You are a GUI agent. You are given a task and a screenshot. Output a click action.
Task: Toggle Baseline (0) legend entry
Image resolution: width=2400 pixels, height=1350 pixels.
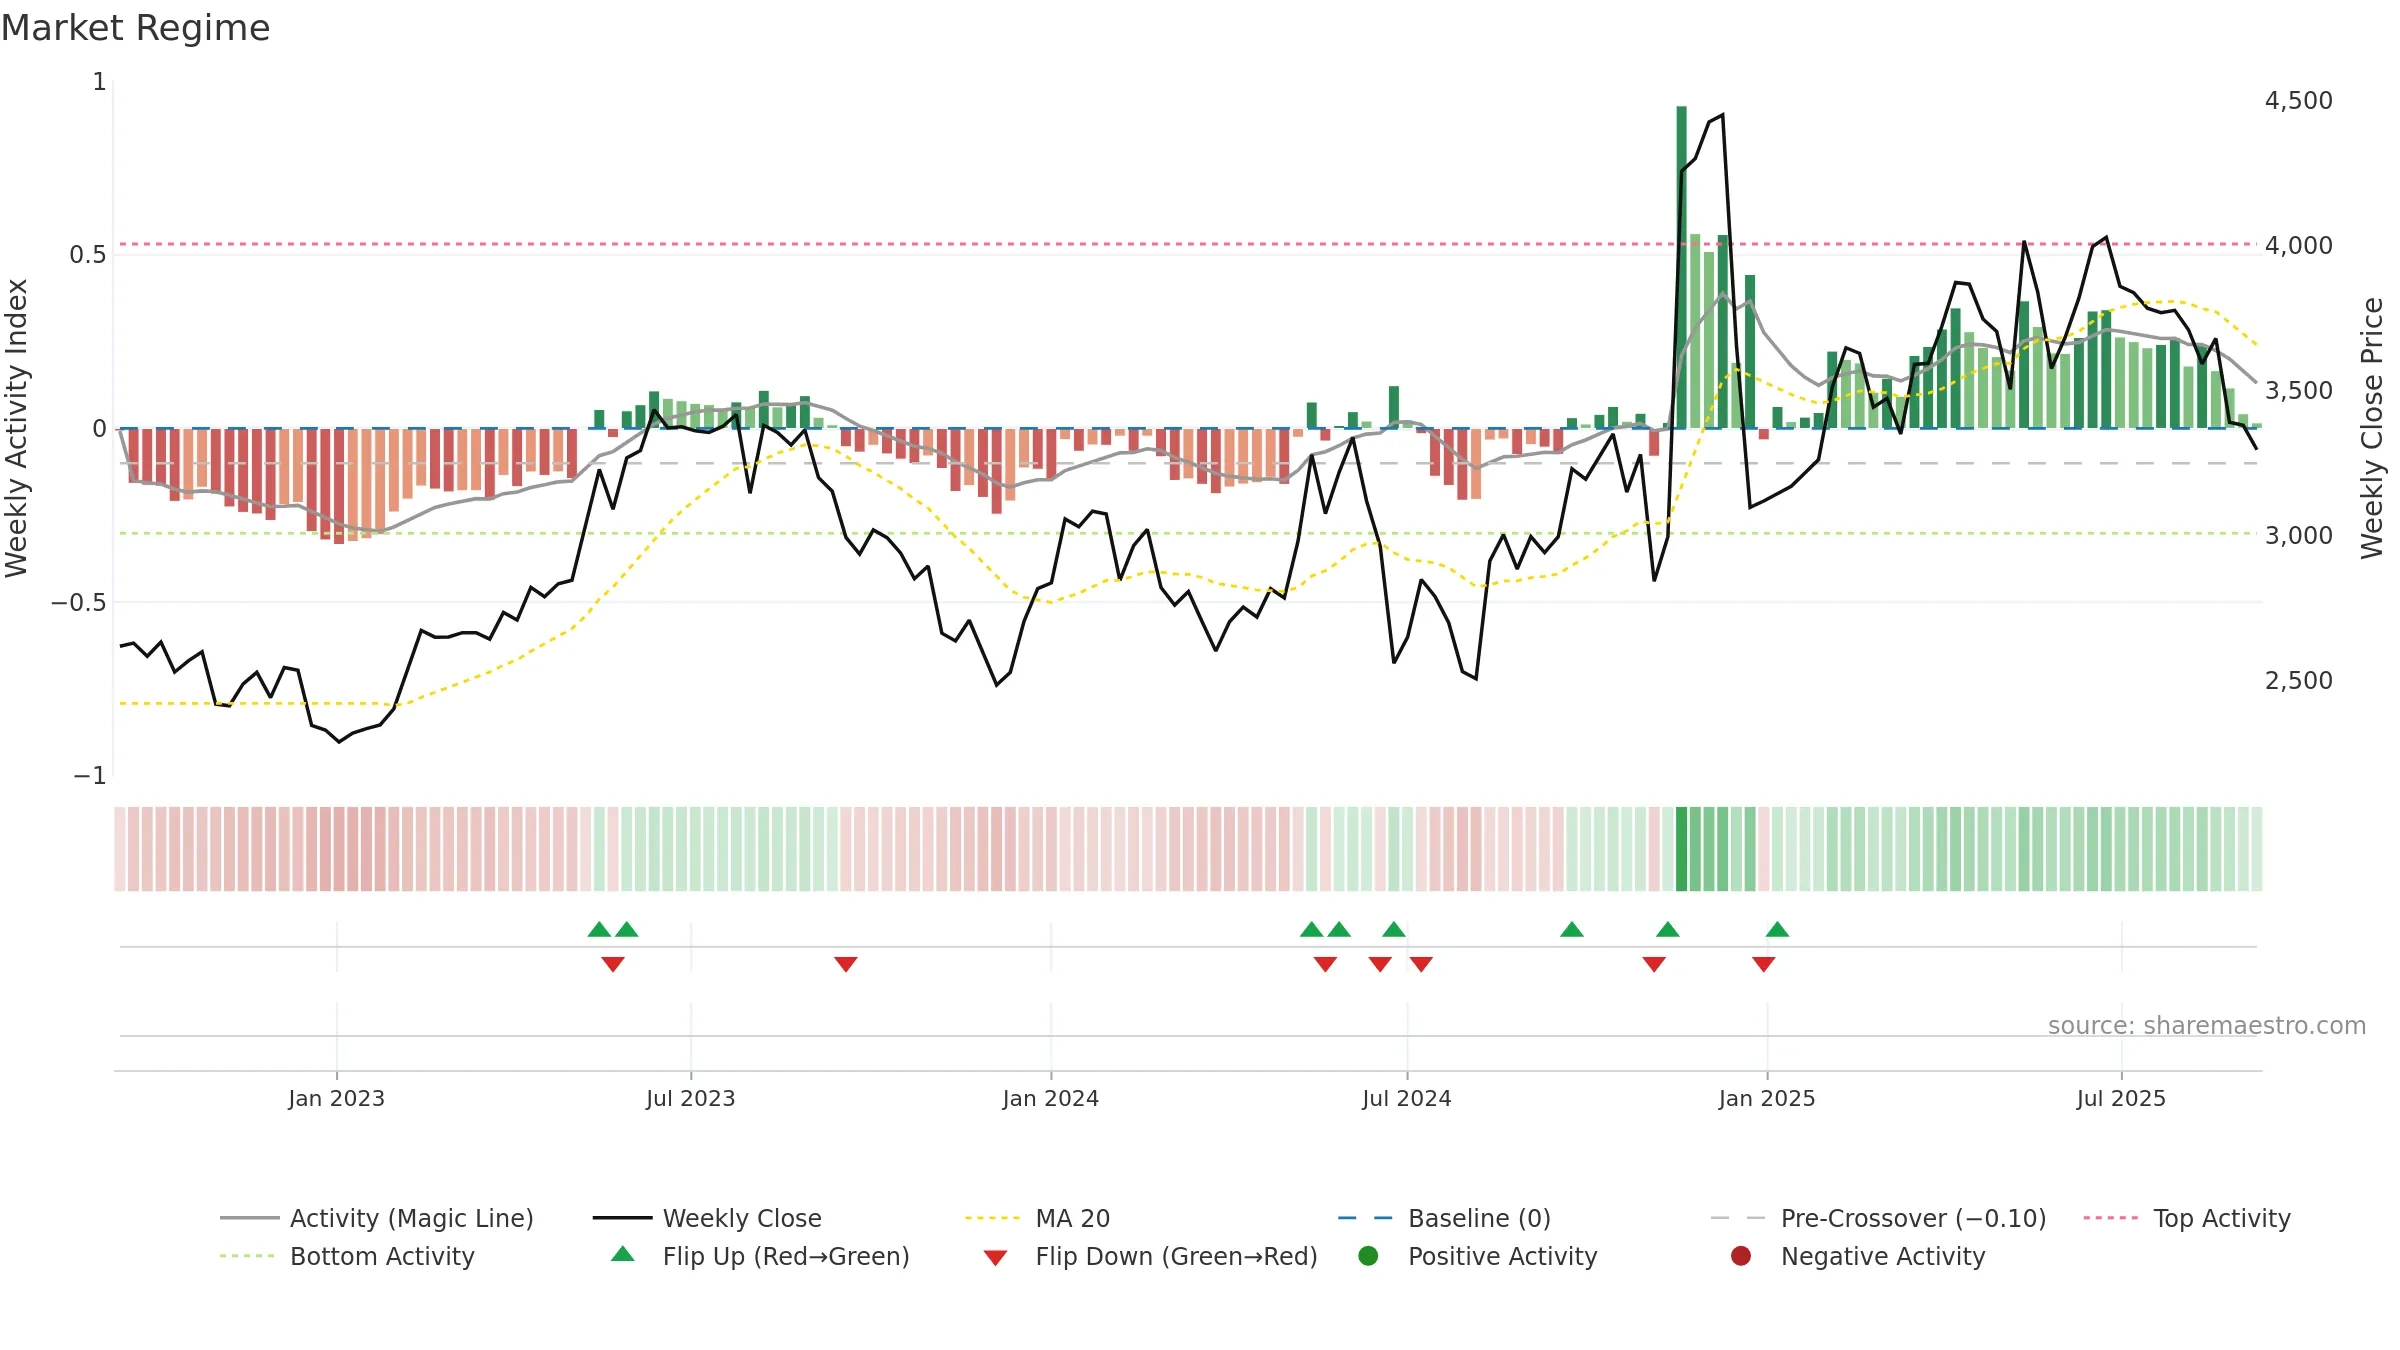(x=1444, y=1218)
